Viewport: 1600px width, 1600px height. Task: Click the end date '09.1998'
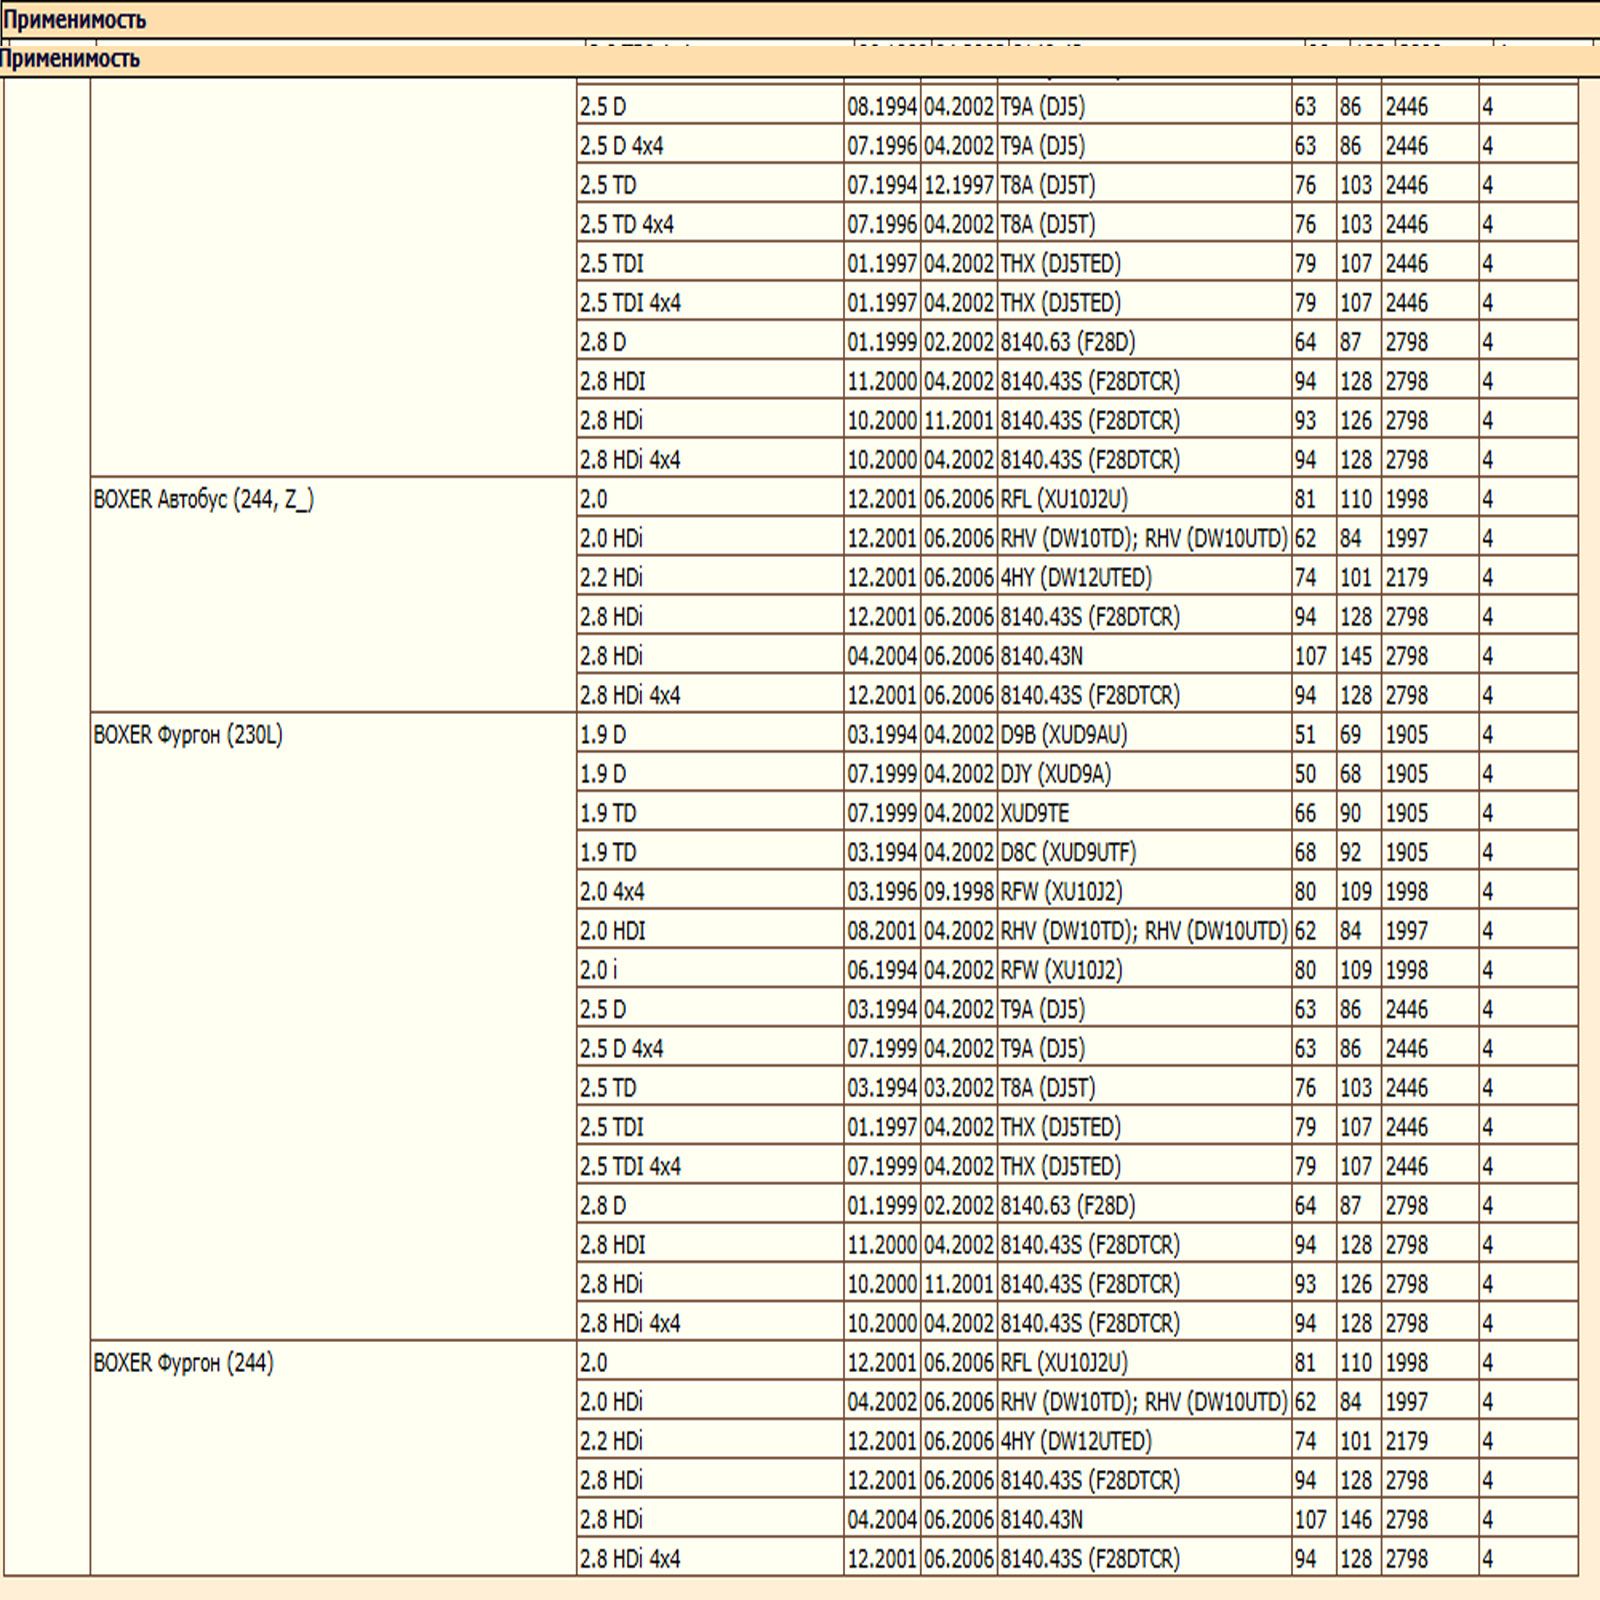point(958,892)
